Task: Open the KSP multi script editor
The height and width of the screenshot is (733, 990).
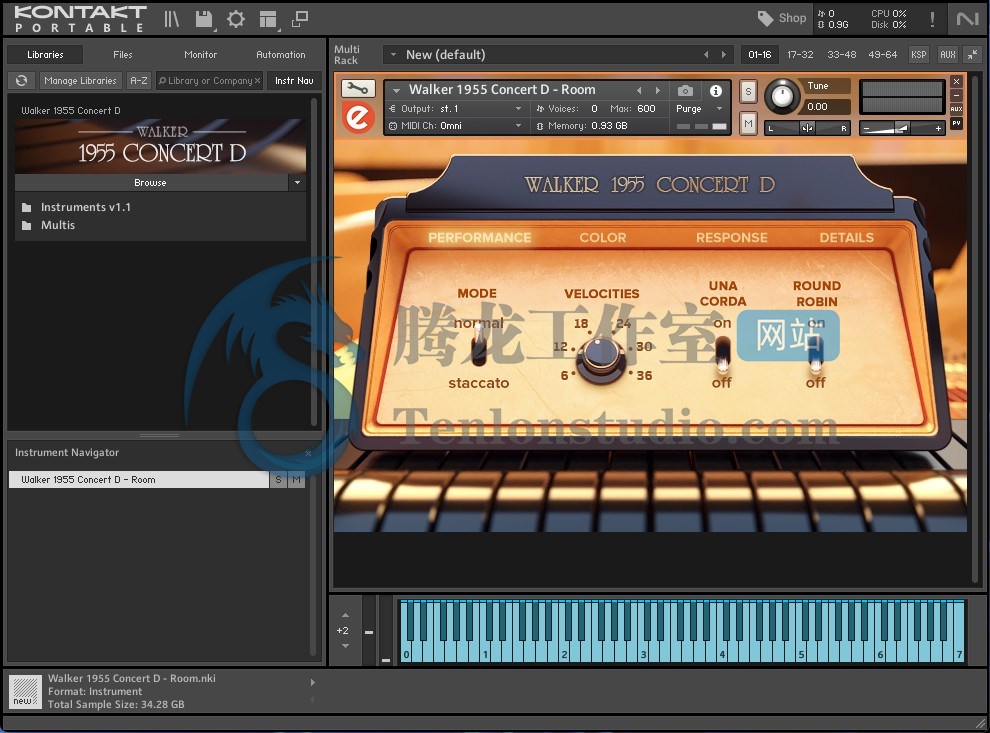Action: (x=919, y=55)
